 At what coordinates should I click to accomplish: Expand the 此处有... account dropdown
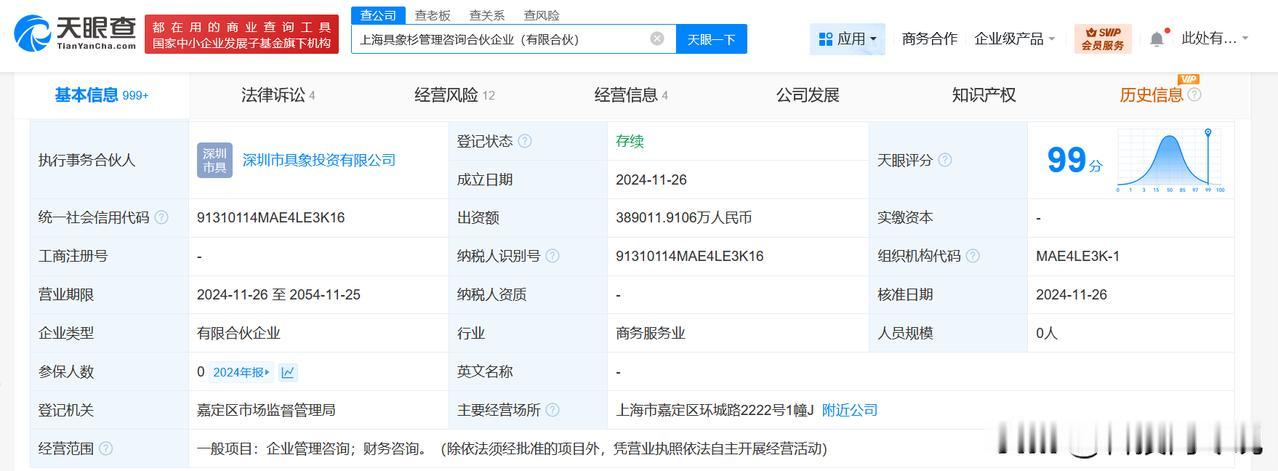[x=1215, y=39]
